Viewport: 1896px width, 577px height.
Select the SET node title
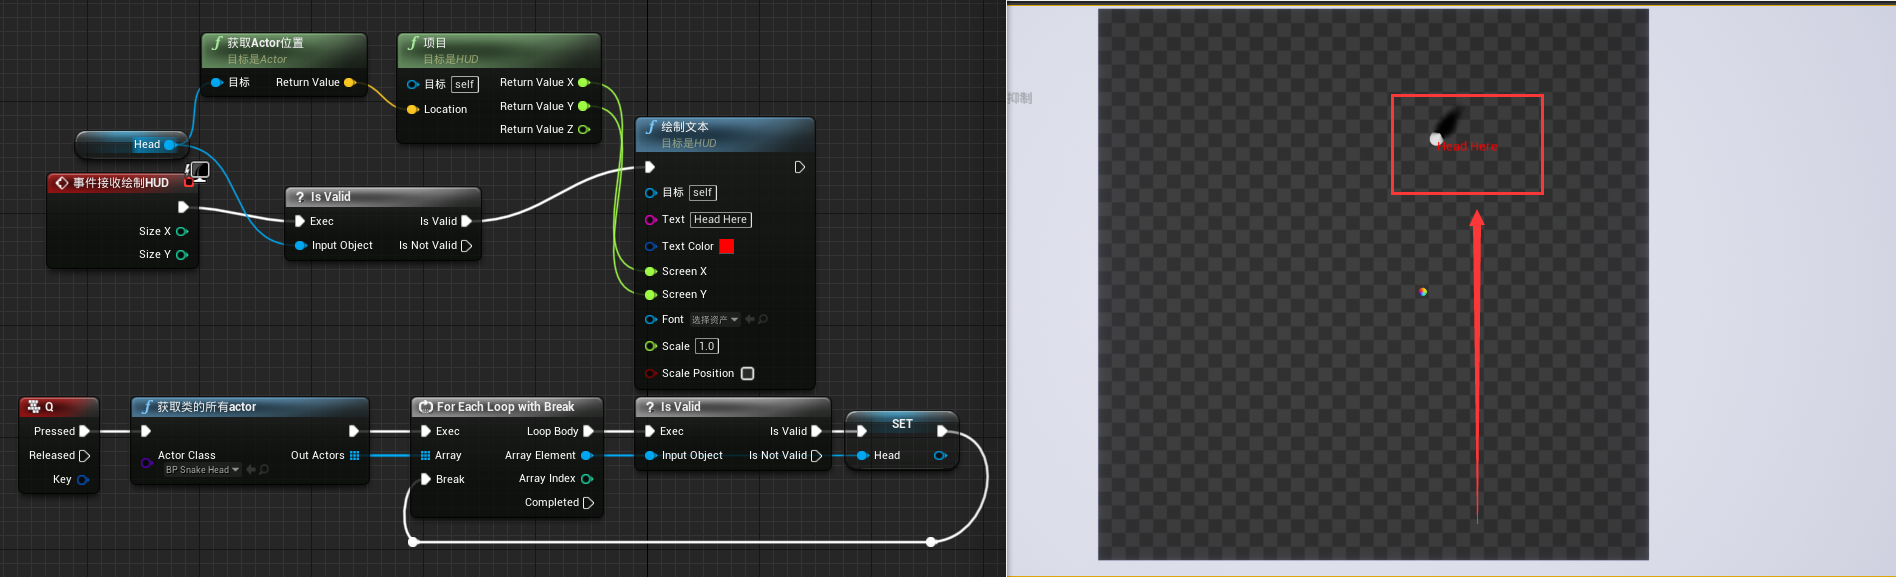tap(901, 424)
